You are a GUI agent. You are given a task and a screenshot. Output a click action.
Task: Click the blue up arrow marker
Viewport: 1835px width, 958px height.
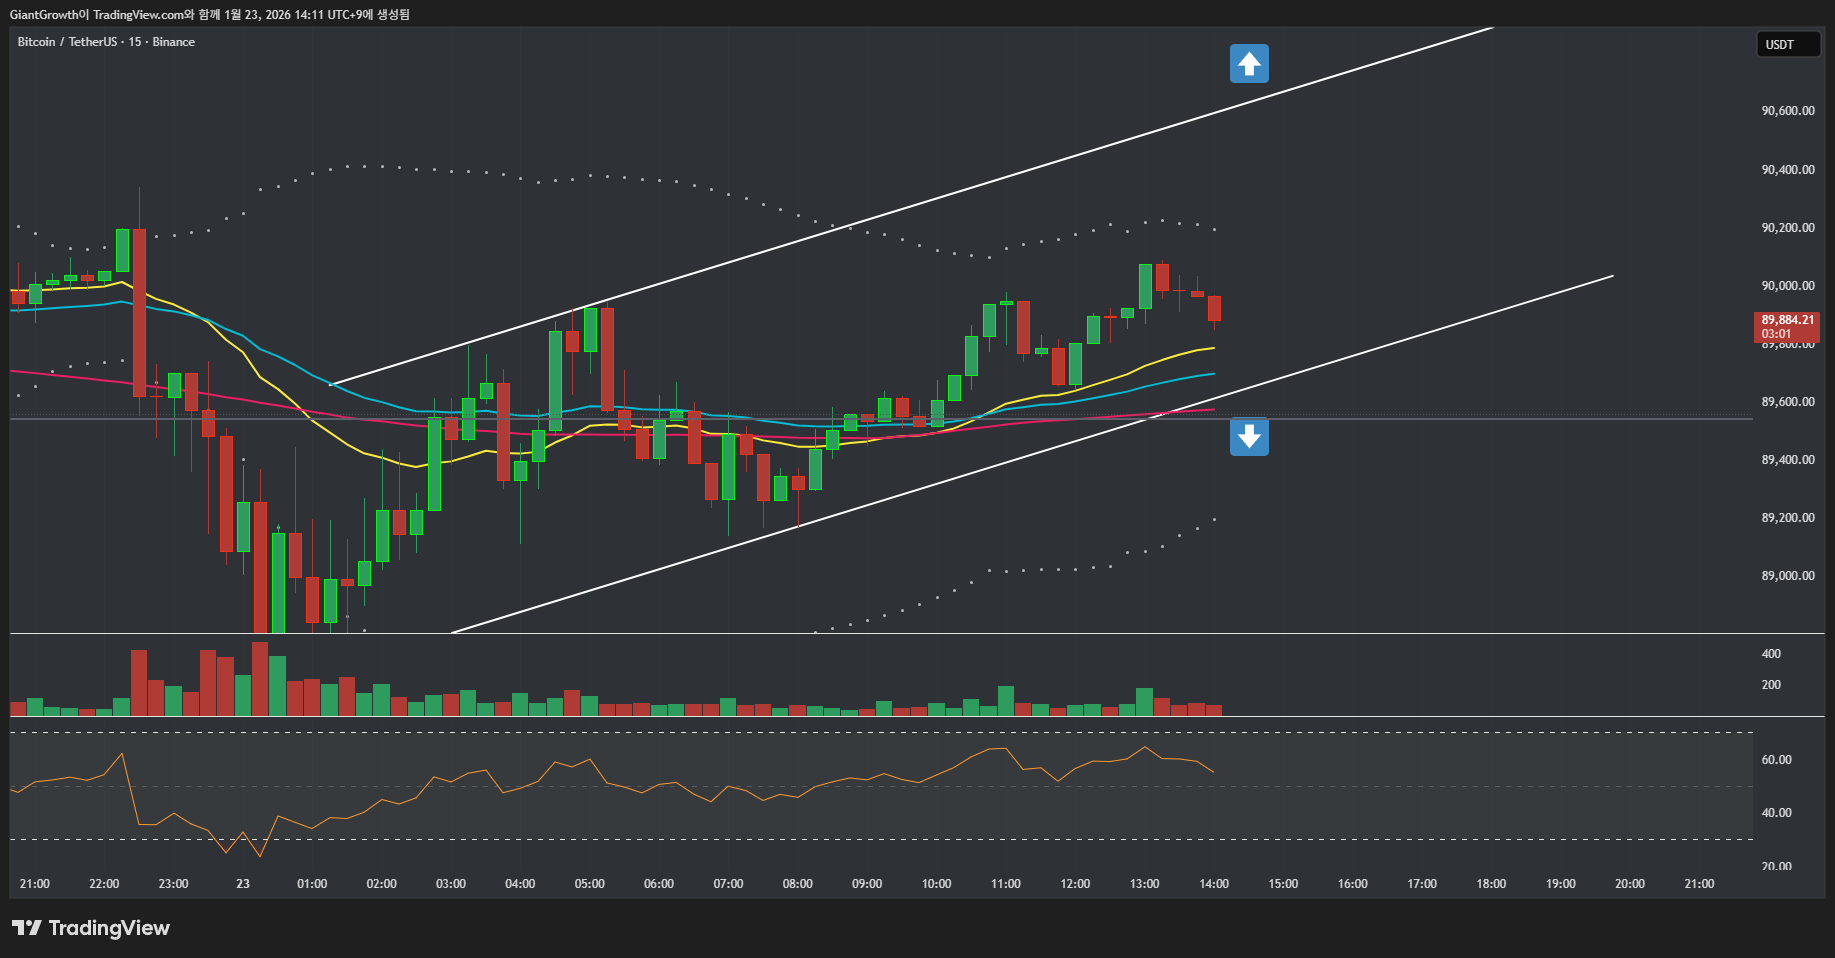pos(1249,64)
